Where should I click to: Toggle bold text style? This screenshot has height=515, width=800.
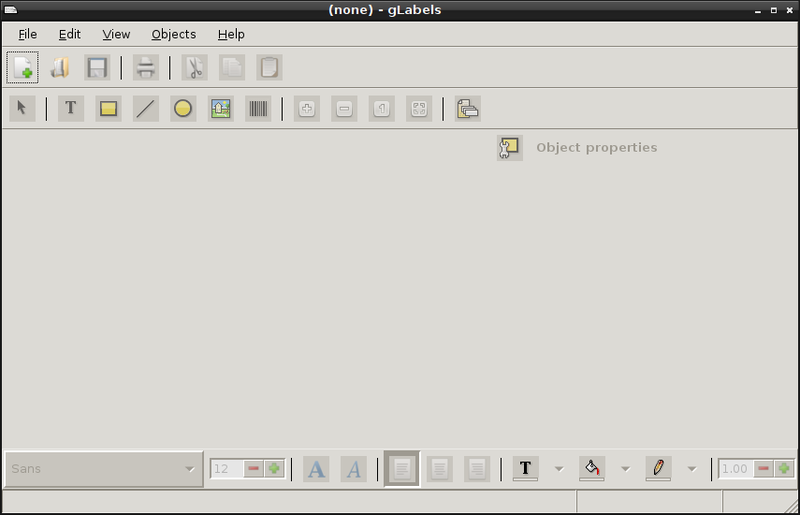[x=316, y=469]
